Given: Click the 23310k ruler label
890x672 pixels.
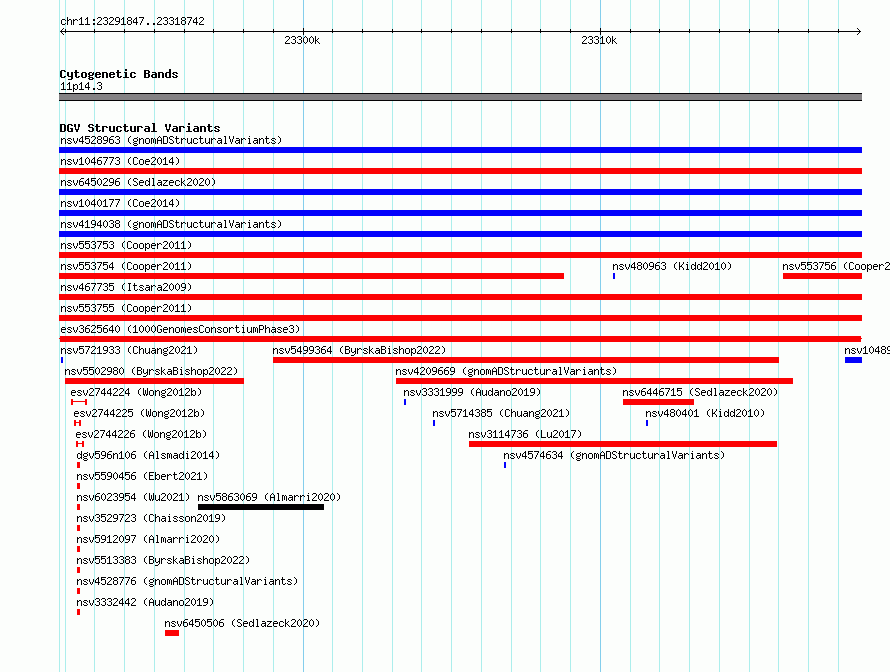Looking at the screenshot, I should click(x=599, y=40).
